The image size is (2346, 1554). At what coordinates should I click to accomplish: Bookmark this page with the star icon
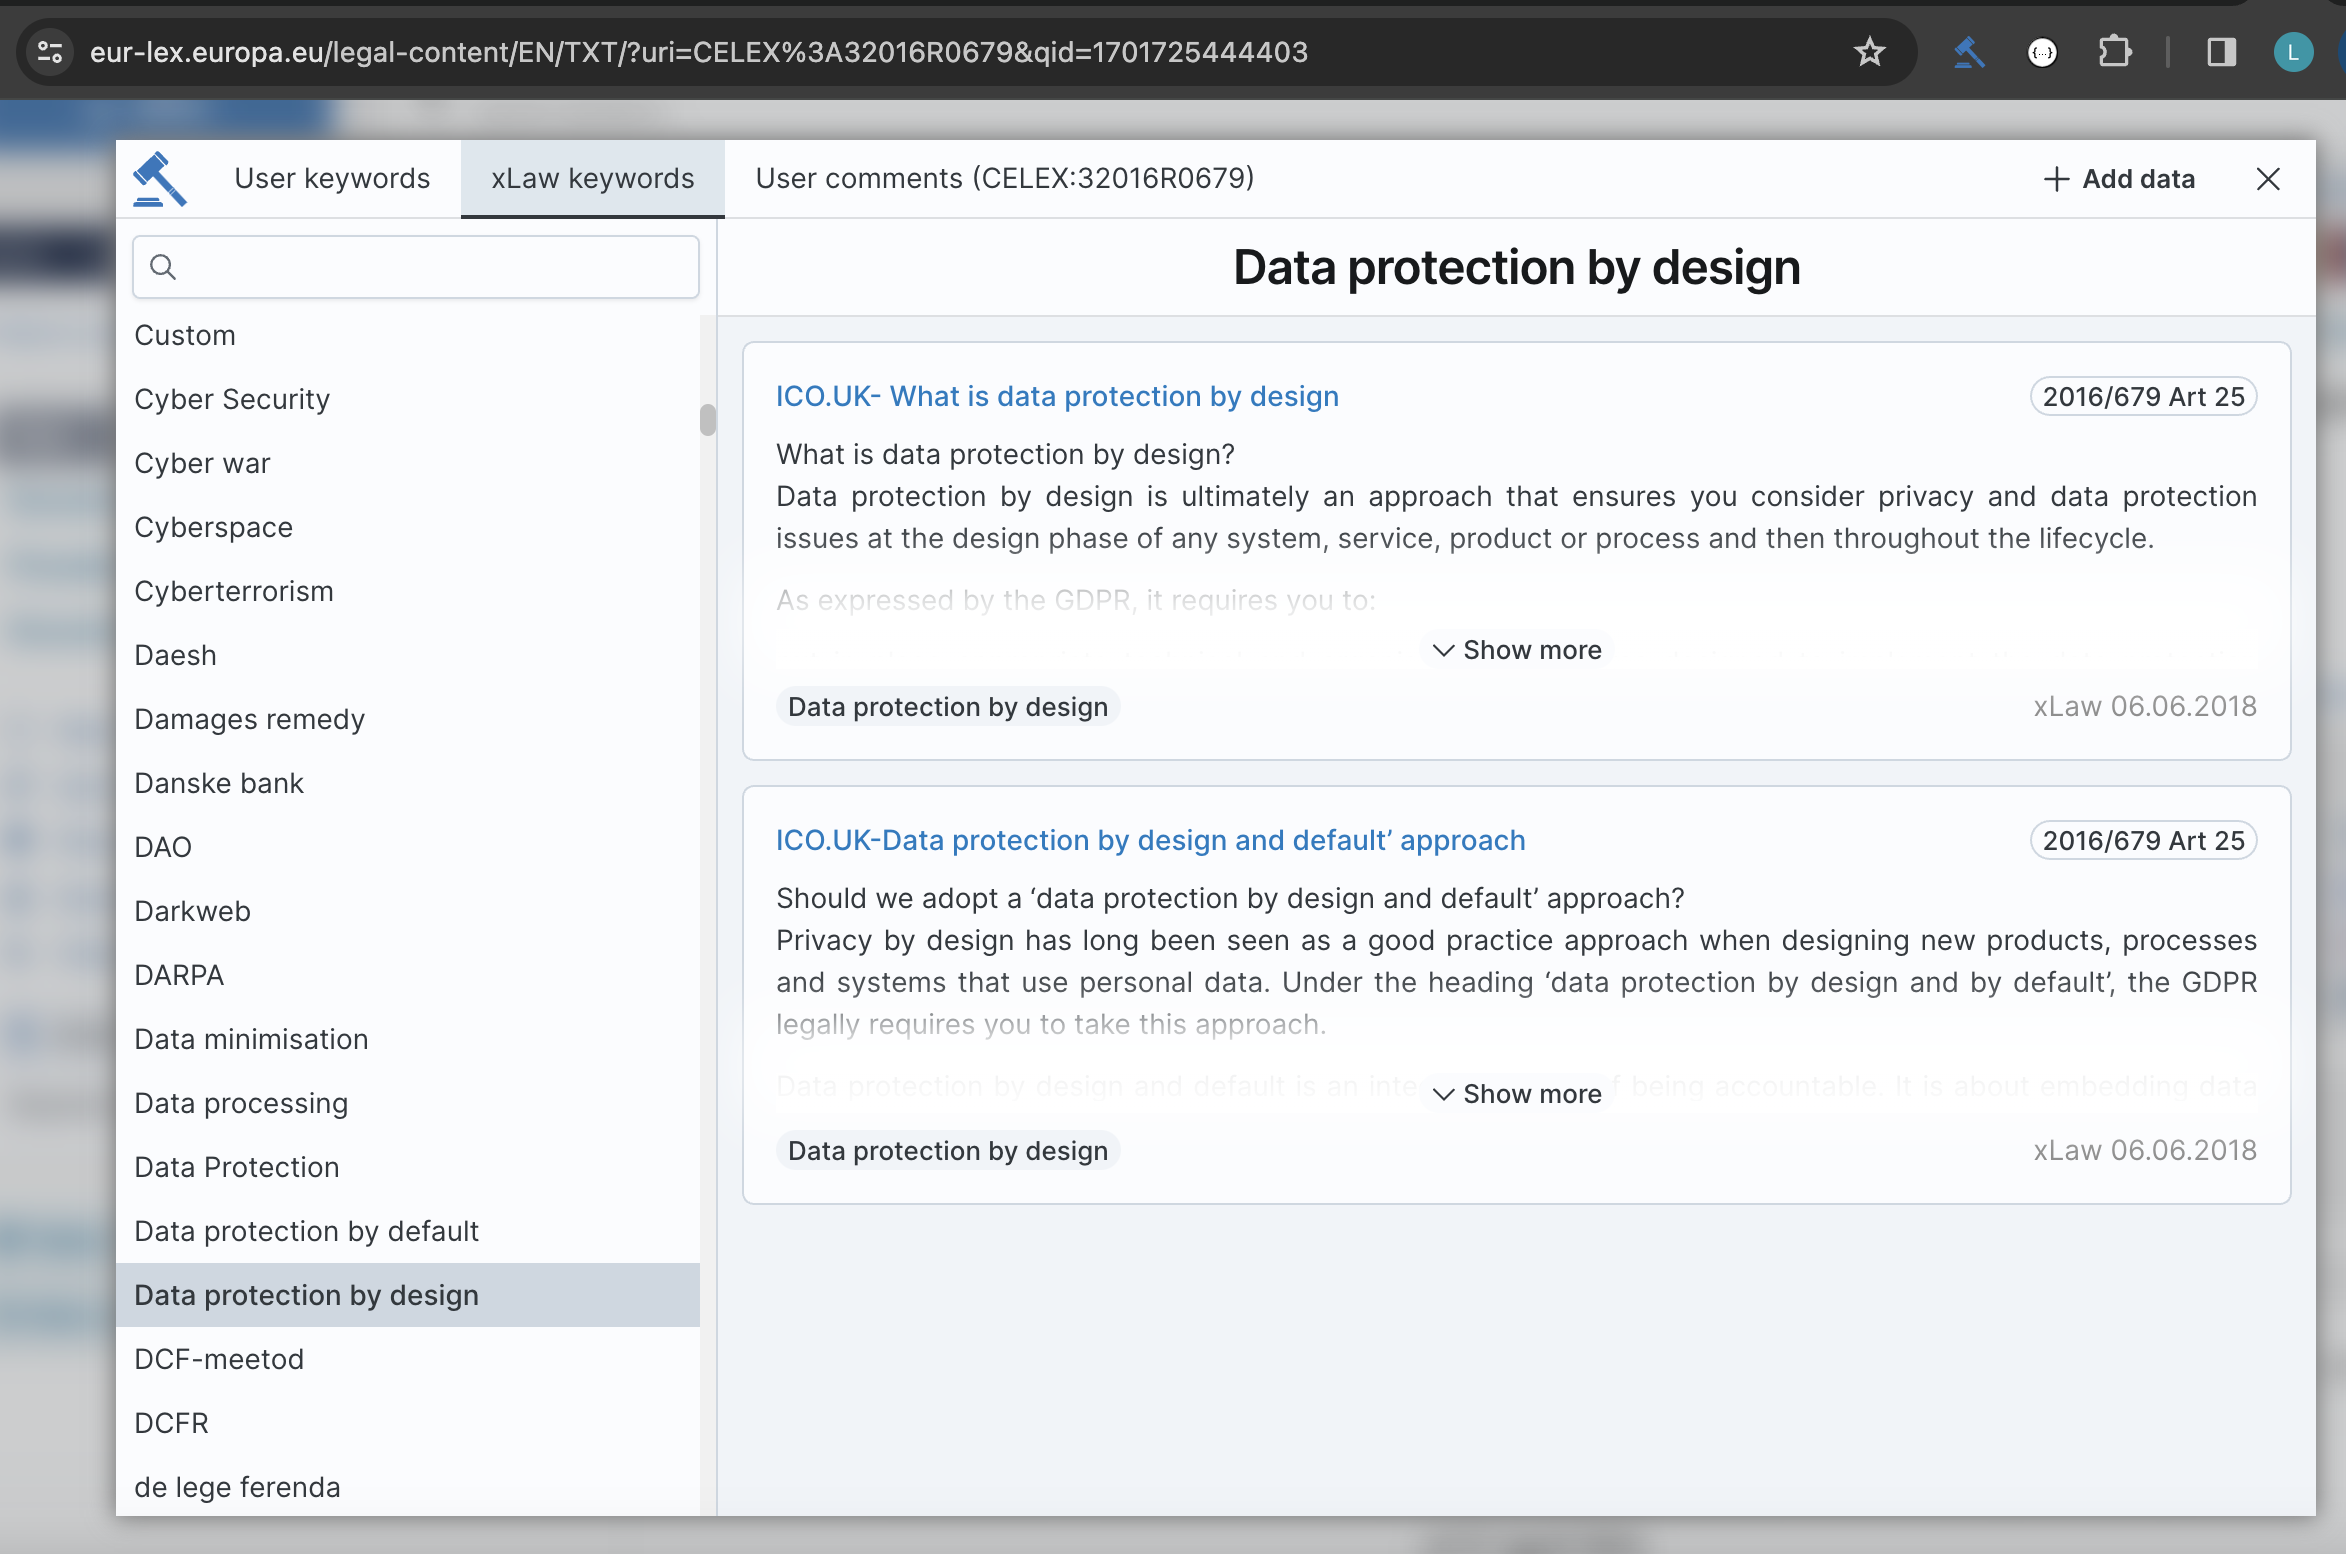(x=1869, y=52)
